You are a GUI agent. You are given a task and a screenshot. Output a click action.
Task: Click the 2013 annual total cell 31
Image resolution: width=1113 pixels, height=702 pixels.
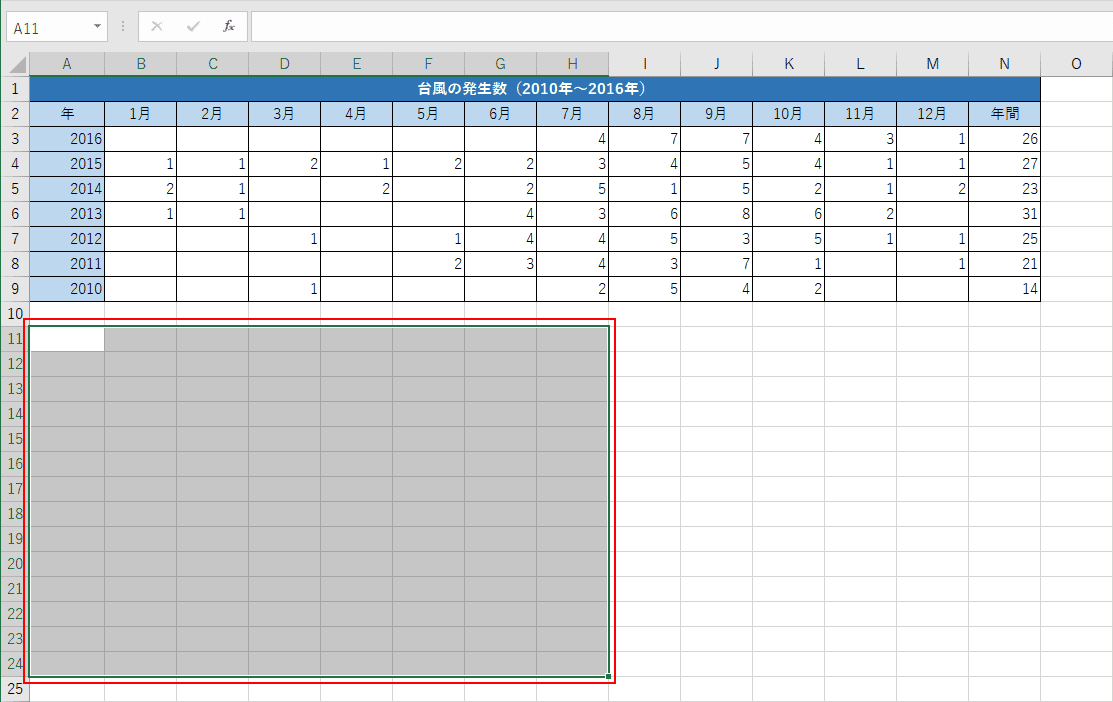pyautogui.click(x=1004, y=214)
